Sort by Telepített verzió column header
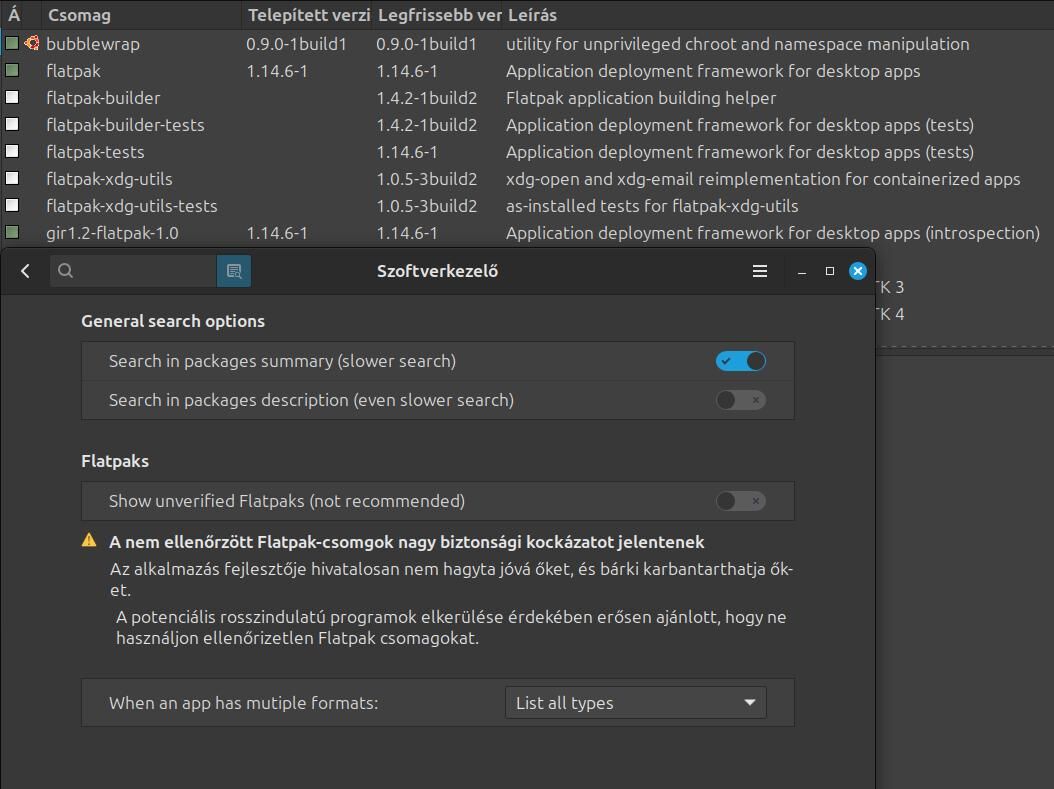This screenshot has height=789, width=1054. click(x=307, y=15)
